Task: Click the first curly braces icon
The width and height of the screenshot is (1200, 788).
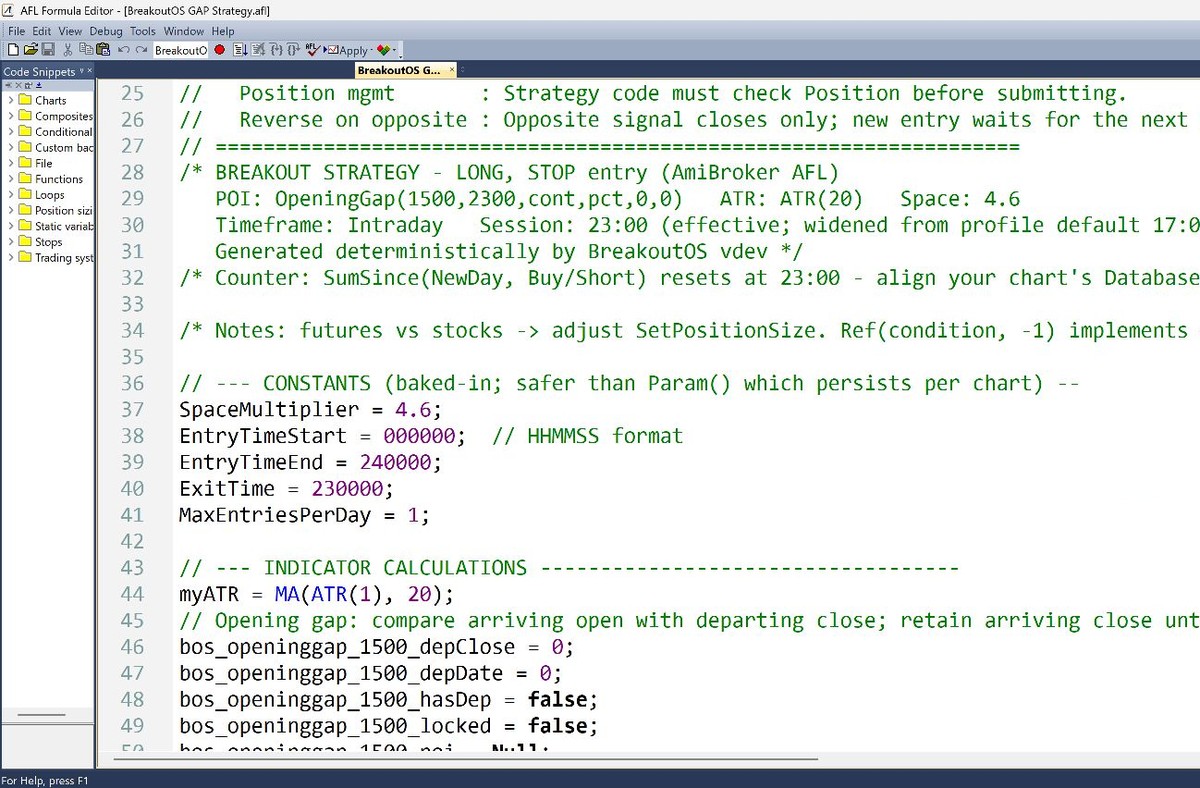Action: [276, 49]
